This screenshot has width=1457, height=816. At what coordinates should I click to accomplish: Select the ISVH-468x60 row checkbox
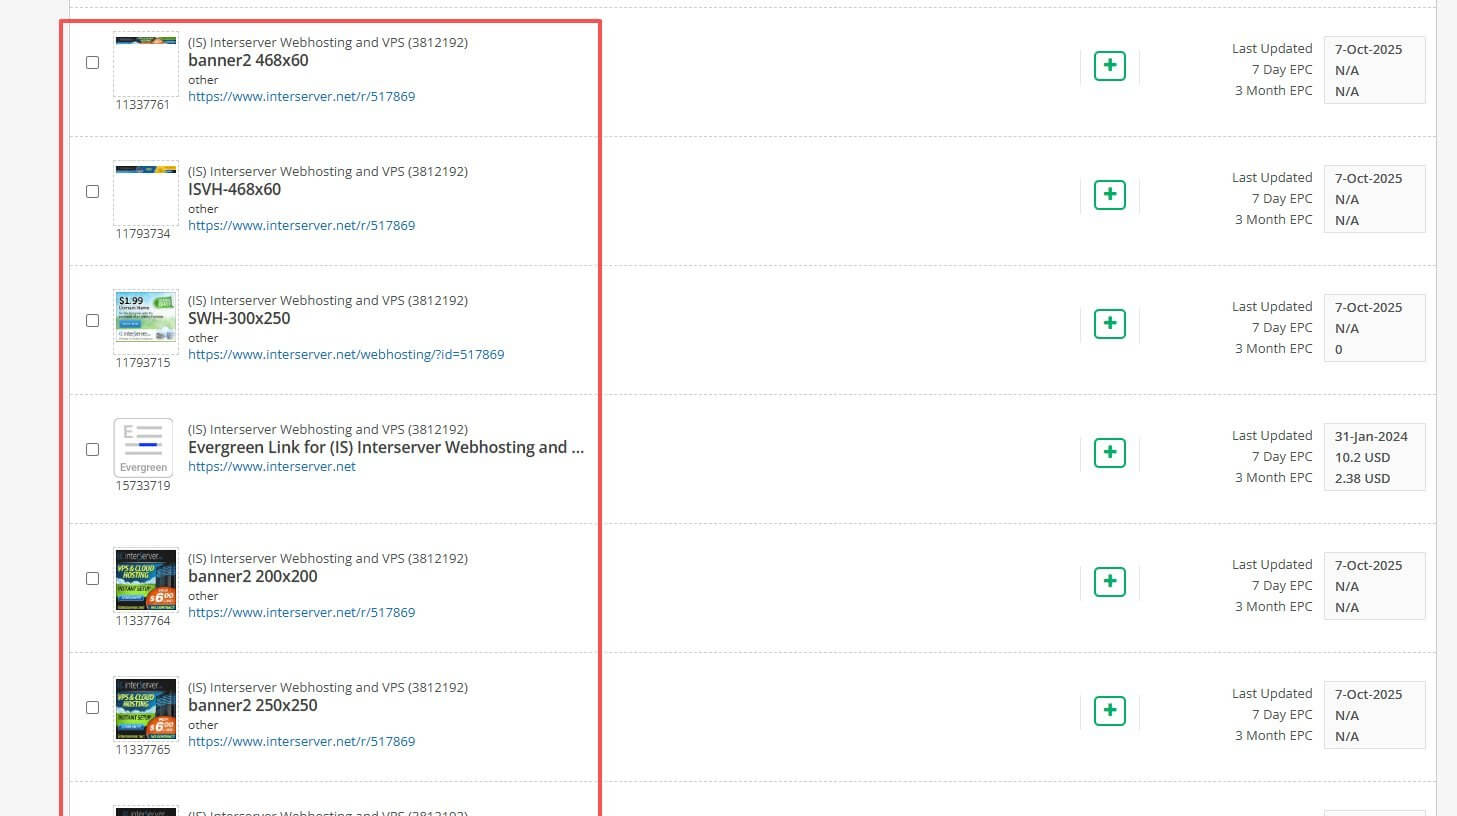tap(93, 191)
